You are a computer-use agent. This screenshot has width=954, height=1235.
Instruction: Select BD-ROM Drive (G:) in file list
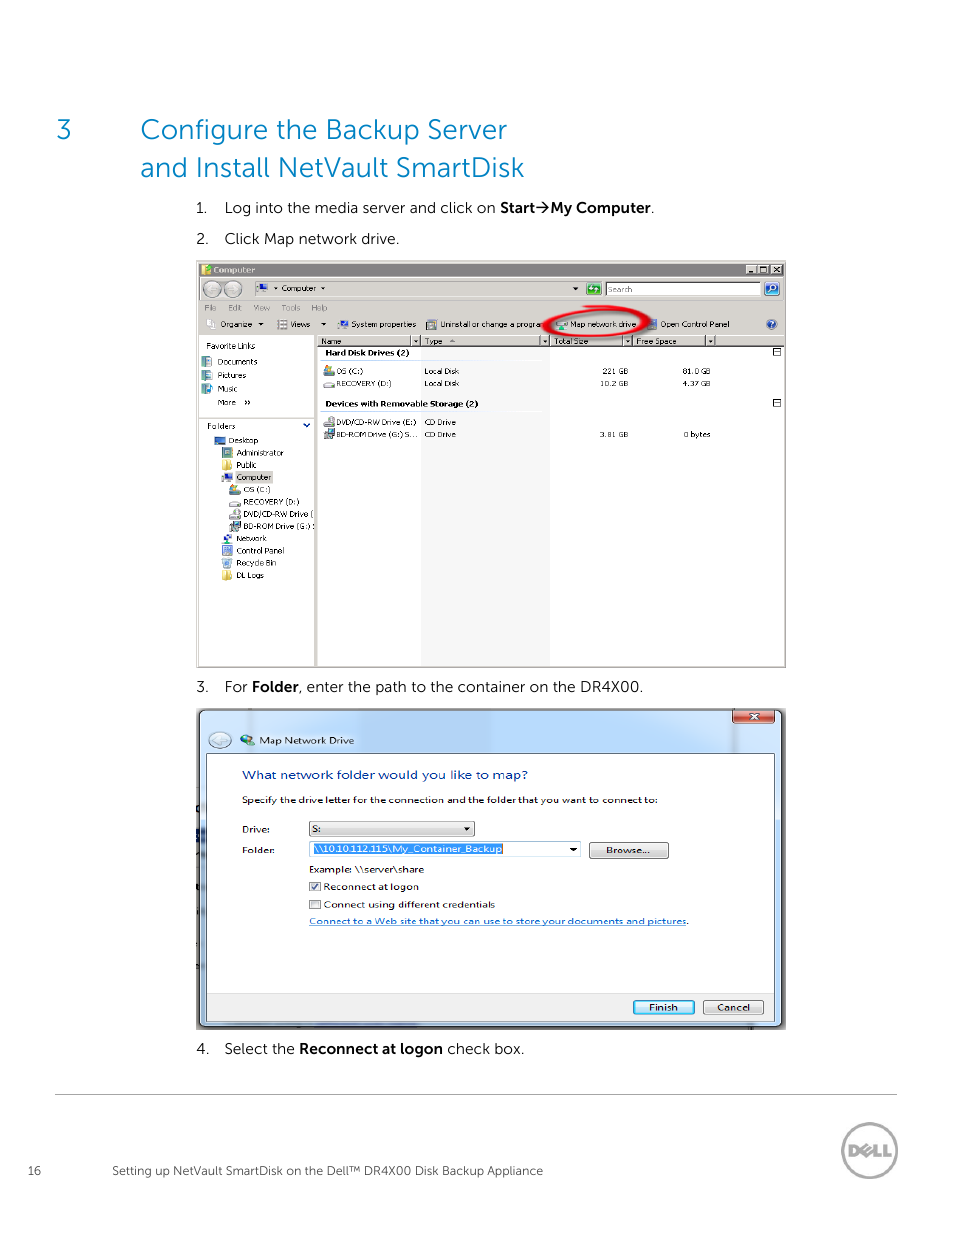(371, 434)
